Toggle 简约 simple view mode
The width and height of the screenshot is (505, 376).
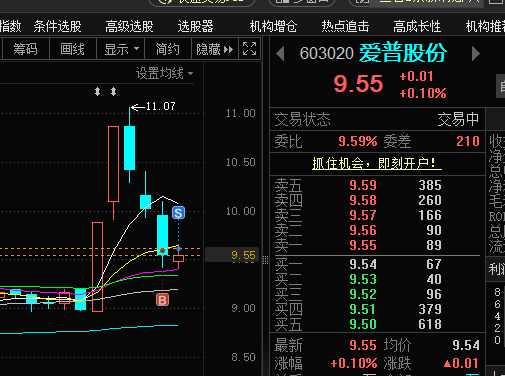tap(168, 49)
